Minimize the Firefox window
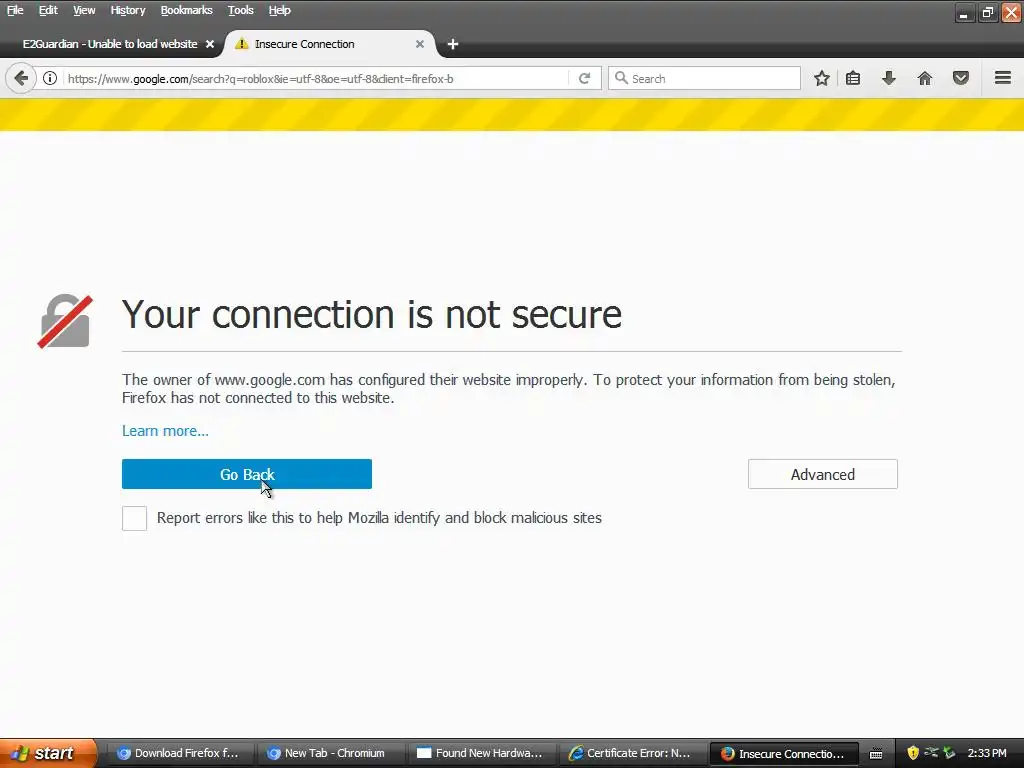1024x768 pixels. pos(965,12)
